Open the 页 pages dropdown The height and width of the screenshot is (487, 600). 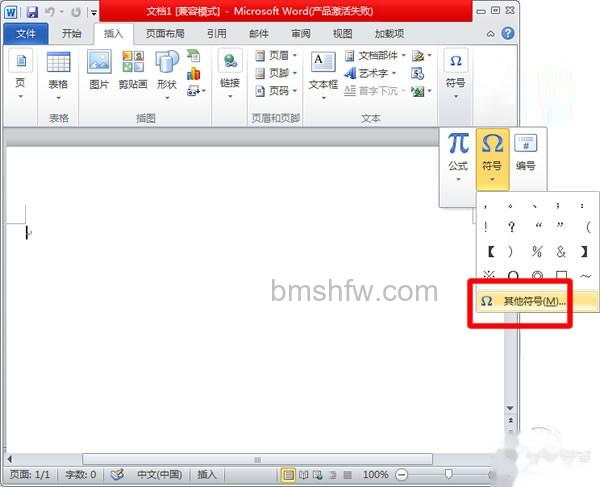[21, 75]
